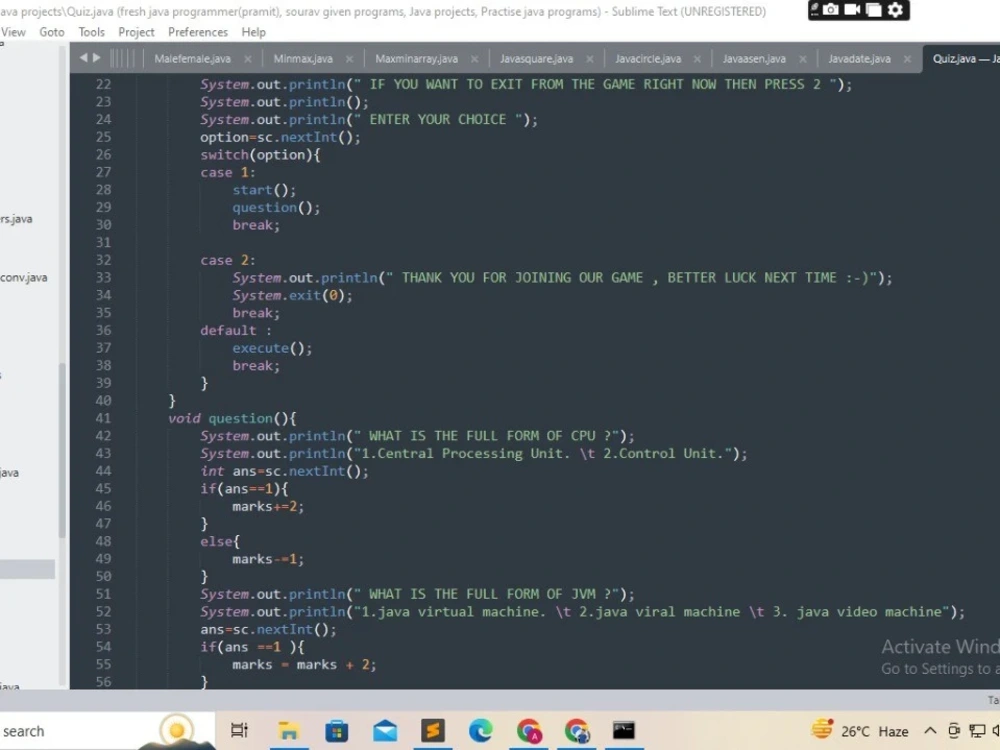Open File Explorer from the taskbar
The width and height of the screenshot is (1000, 750).
tap(288, 730)
